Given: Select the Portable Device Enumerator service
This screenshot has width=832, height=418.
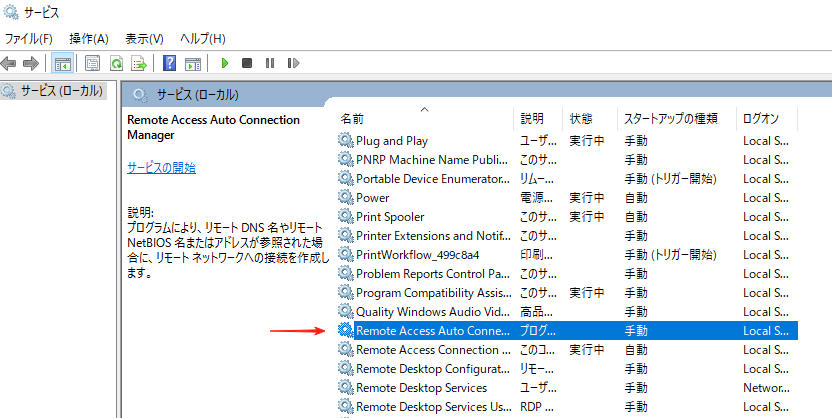Looking at the screenshot, I should pos(433,179).
